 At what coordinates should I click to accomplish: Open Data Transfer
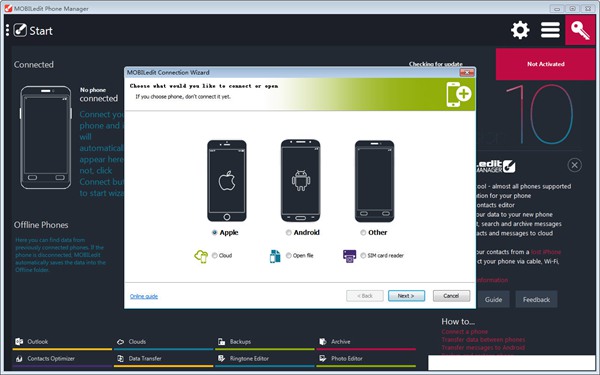163,359
